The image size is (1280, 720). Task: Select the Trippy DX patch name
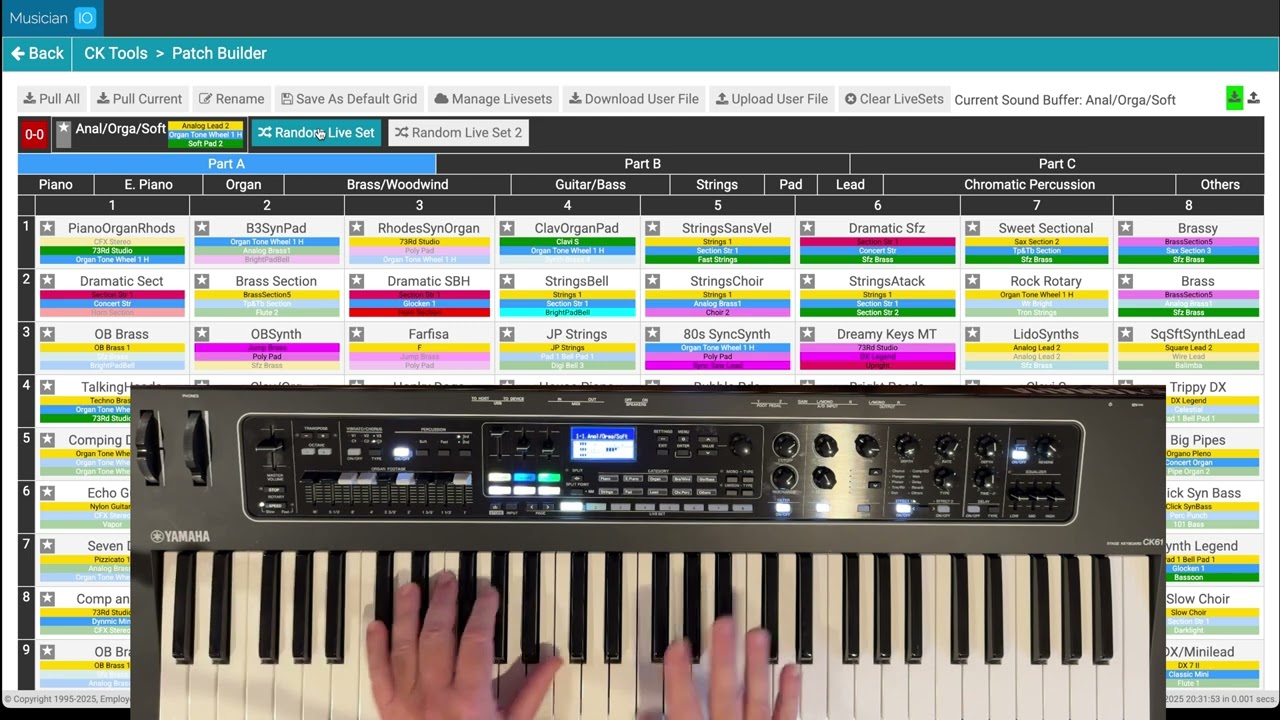point(1197,387)
